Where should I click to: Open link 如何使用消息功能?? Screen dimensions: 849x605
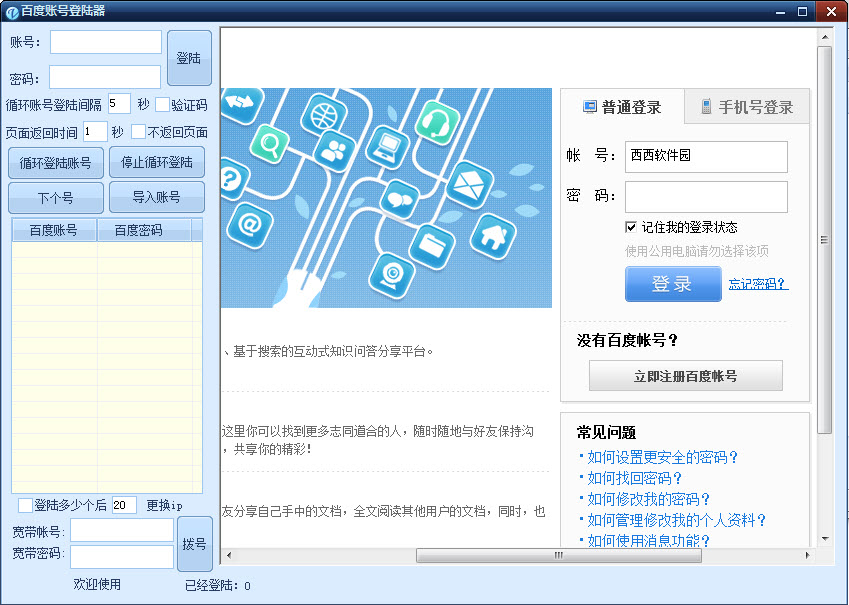[x=648, y=541]
